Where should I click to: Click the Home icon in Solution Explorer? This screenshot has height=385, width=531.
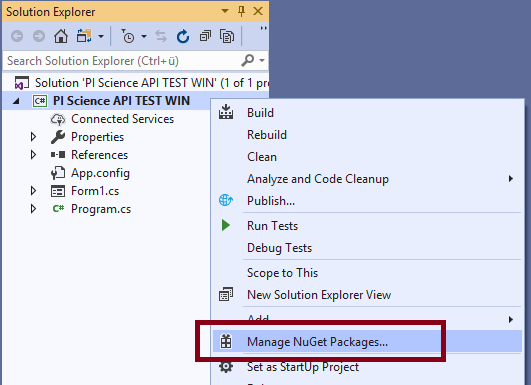point(61,36)
